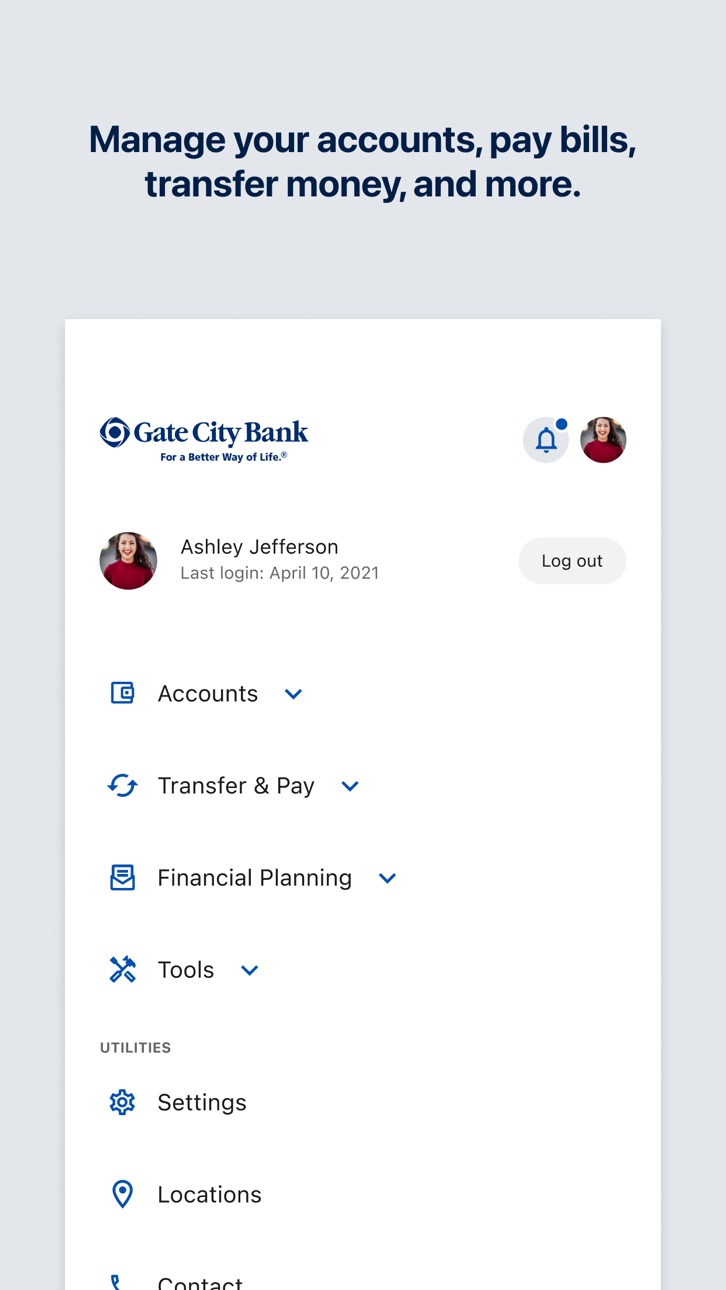Expand the Accounts chevron

pyautogui.click(x=293, y=694)
